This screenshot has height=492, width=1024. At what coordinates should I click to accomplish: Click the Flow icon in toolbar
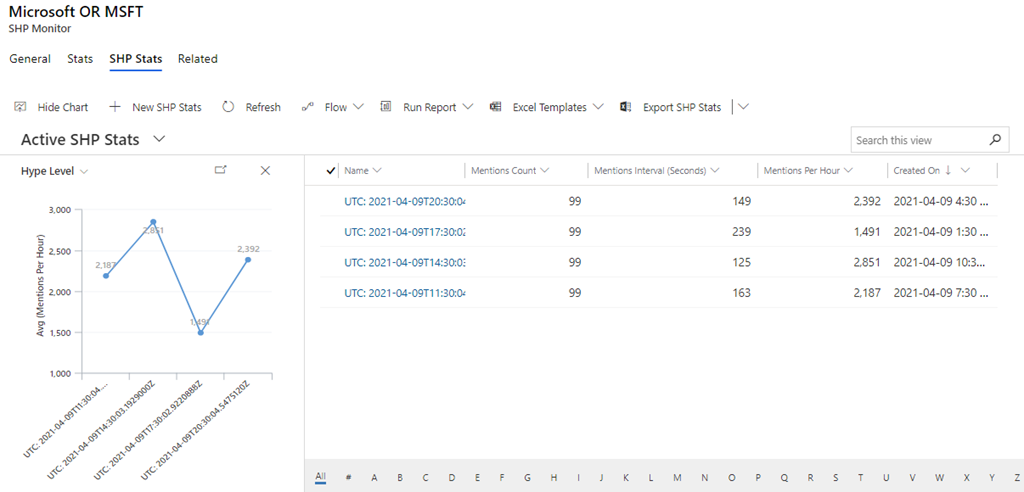coord(307,107)
